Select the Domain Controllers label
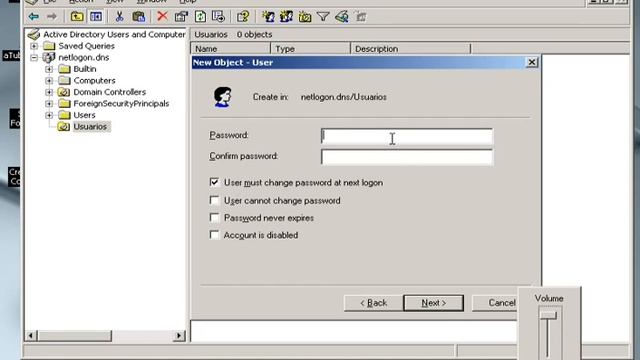 (x=109, y=92)
